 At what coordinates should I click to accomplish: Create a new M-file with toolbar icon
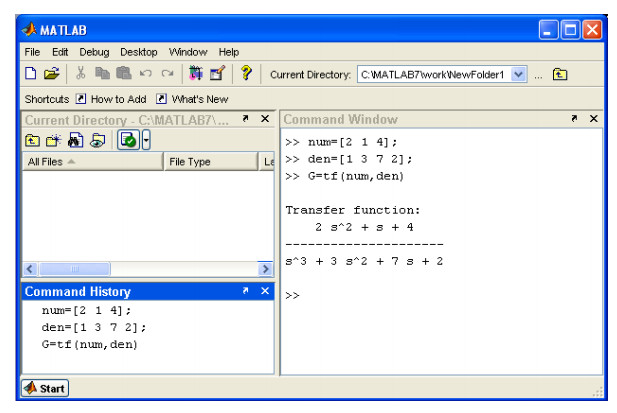coord(31,74)
